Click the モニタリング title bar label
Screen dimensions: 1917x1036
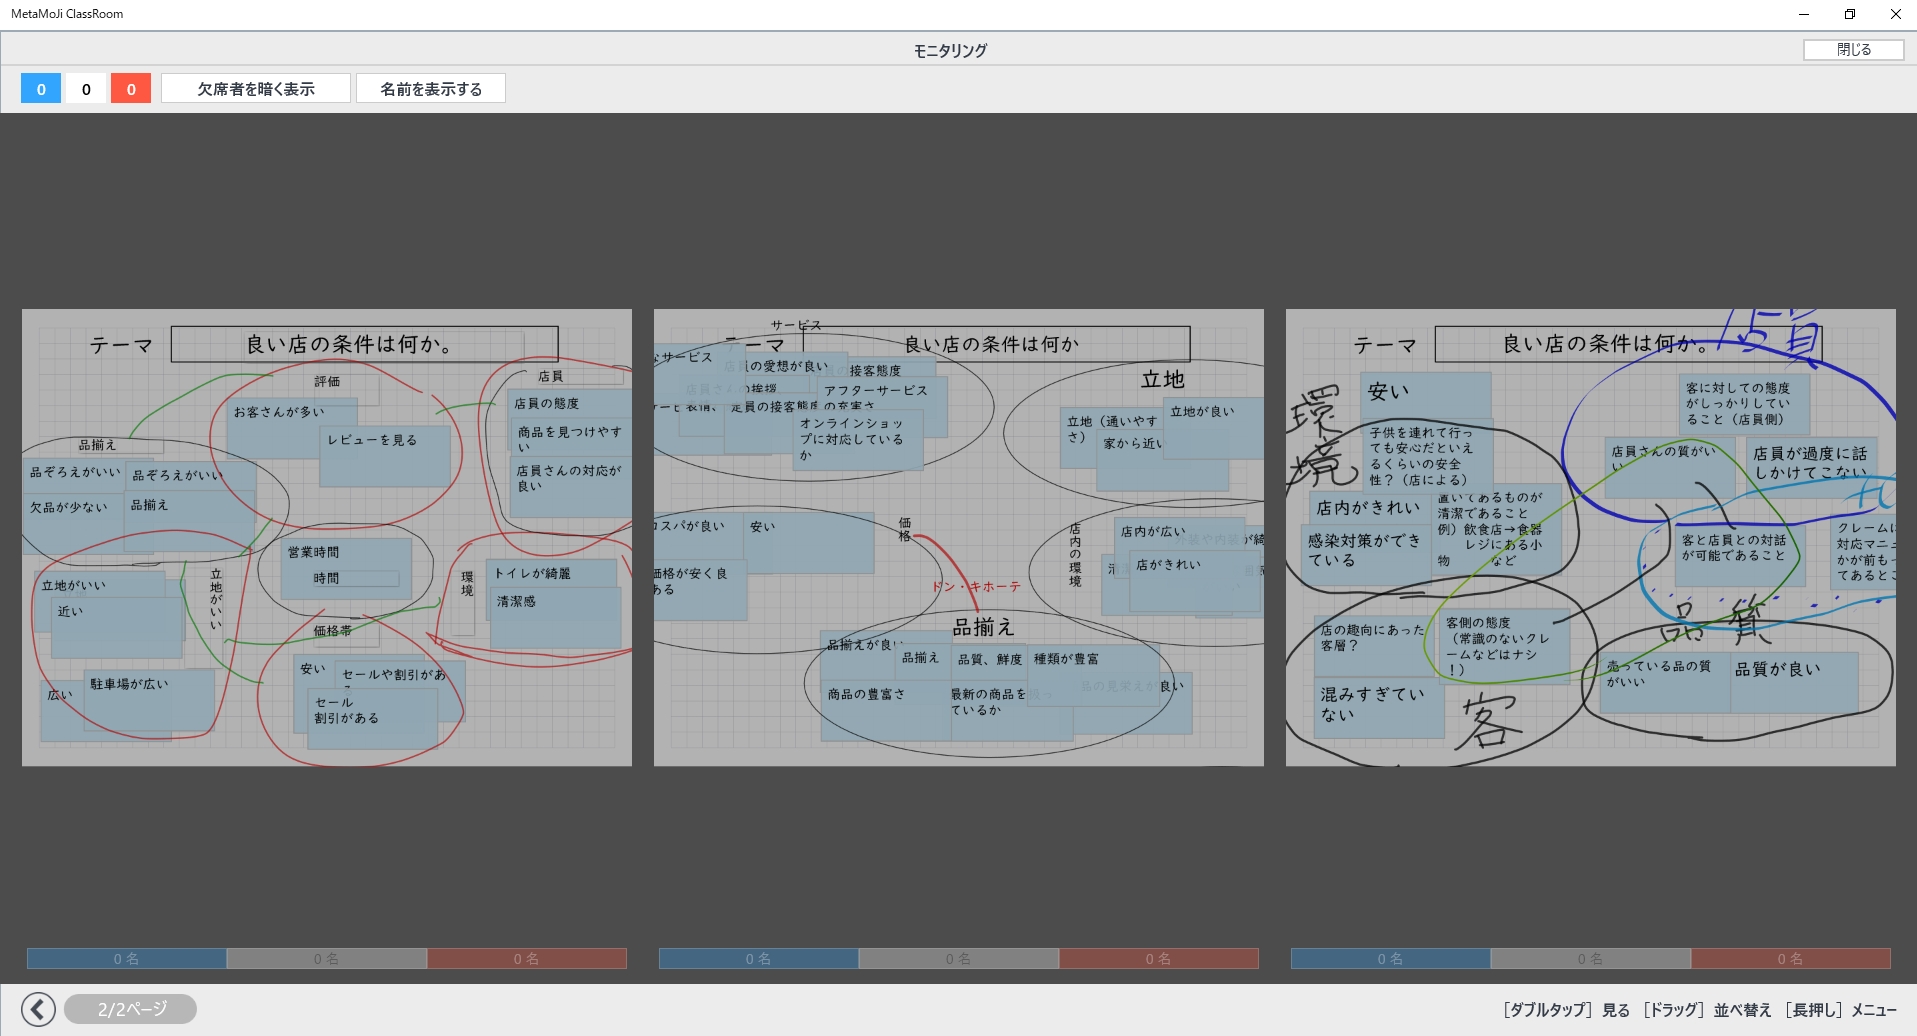(x=950, y=50)
